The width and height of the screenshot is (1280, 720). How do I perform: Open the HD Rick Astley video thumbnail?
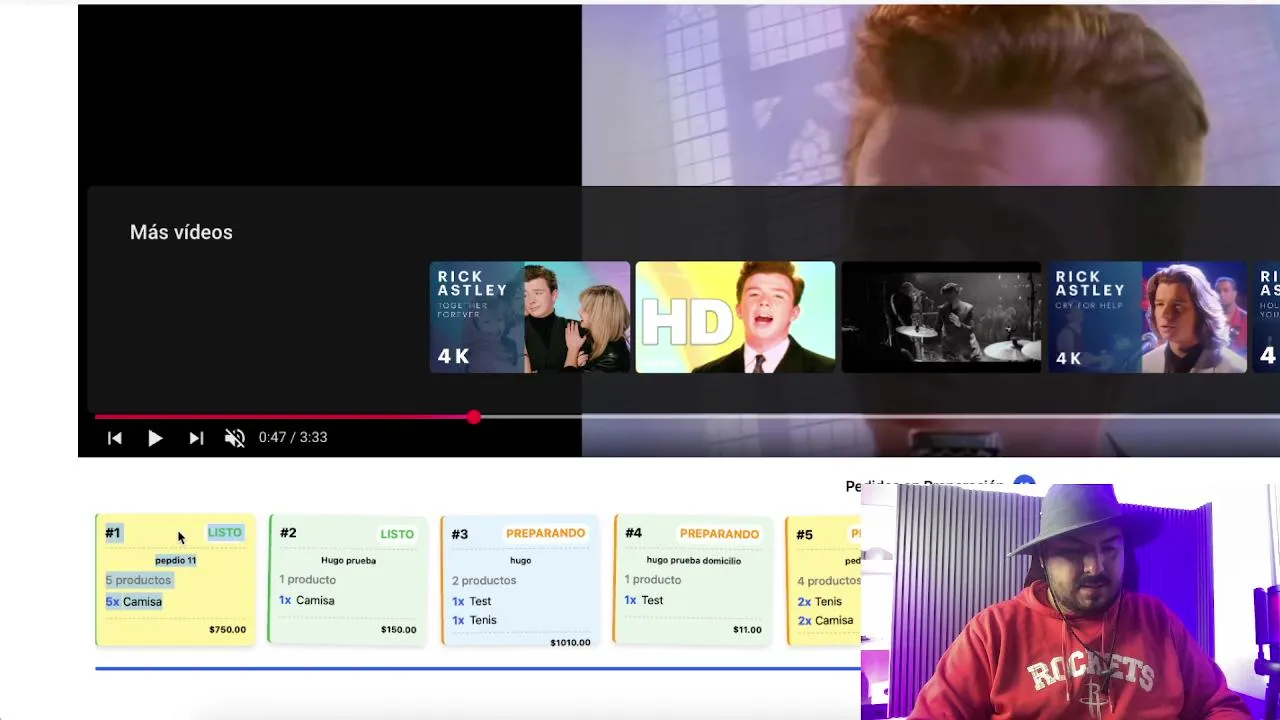pos(735,317)
